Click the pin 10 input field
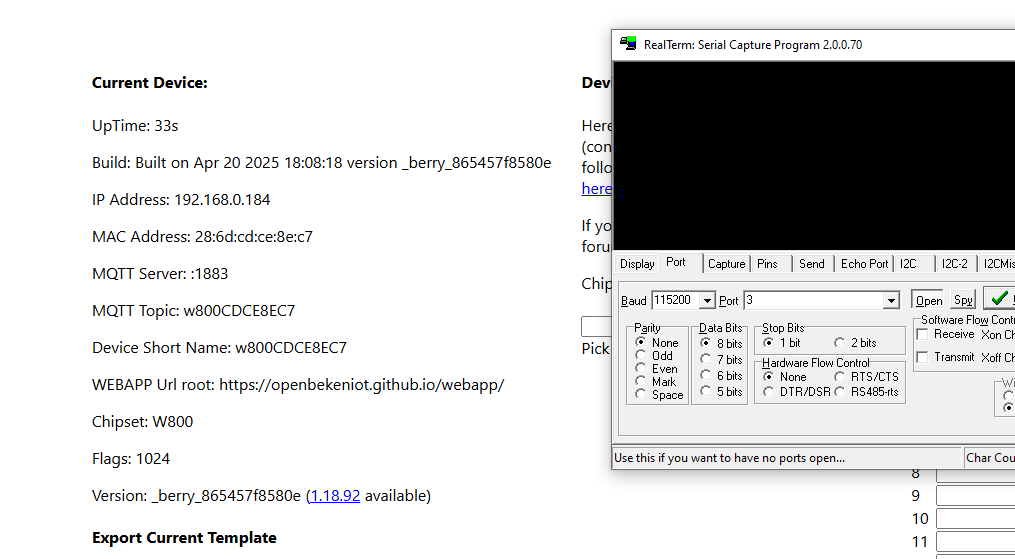 pos(976,519)
